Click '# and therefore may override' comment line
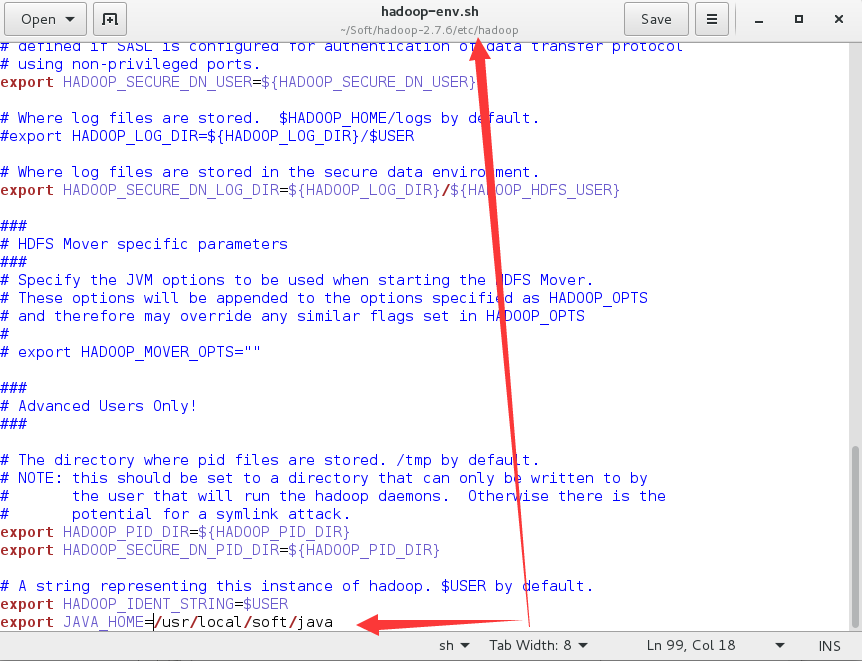The image size is (862, 661). coord(292,316)
